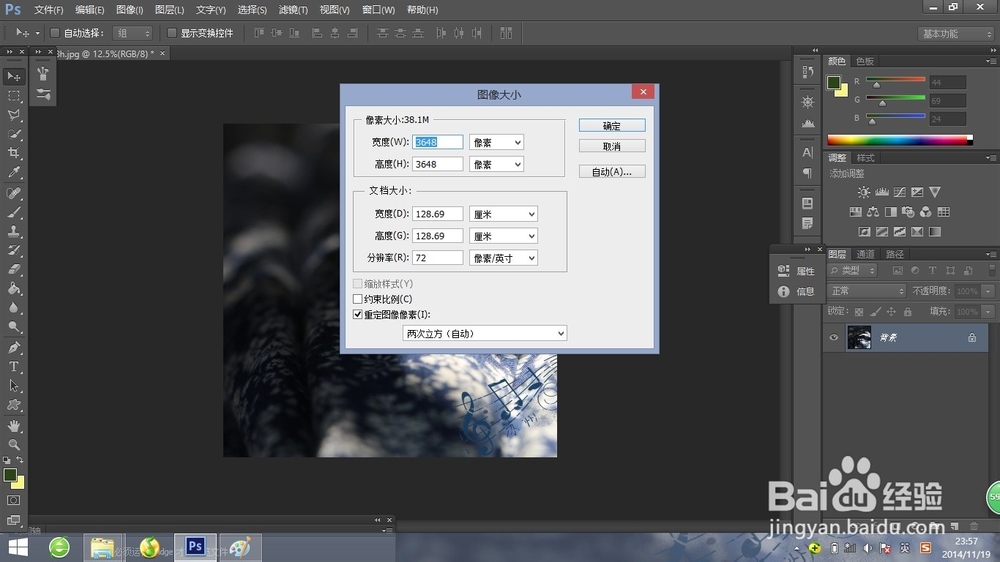The height and width of the screenshot is (562, 1000).
Task: Confirm the Image Size dialog with OK
Action: (612, 126)
